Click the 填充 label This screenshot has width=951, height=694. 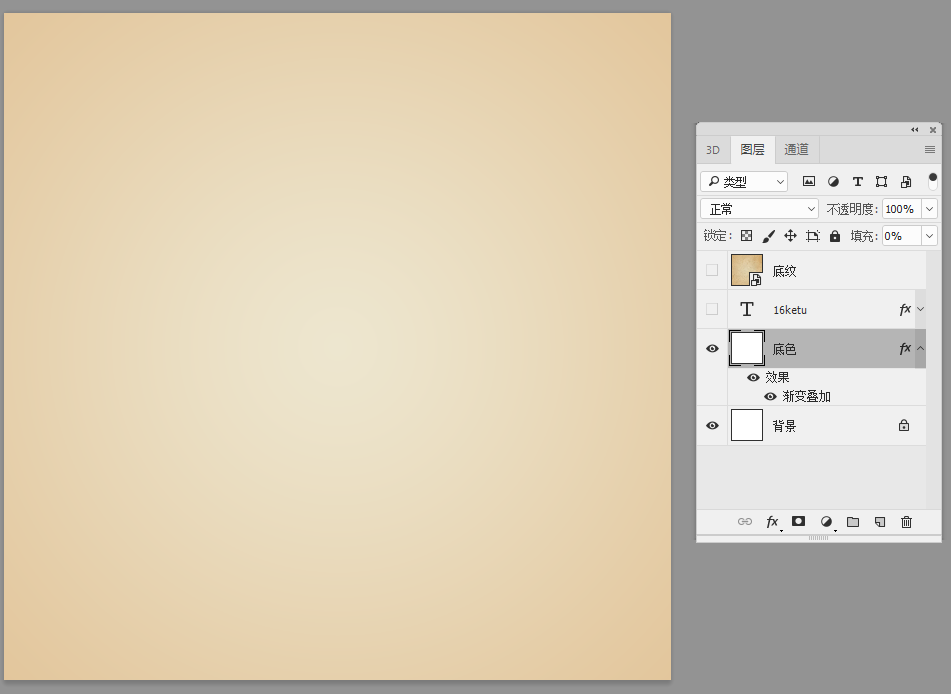tap(864, 236)
